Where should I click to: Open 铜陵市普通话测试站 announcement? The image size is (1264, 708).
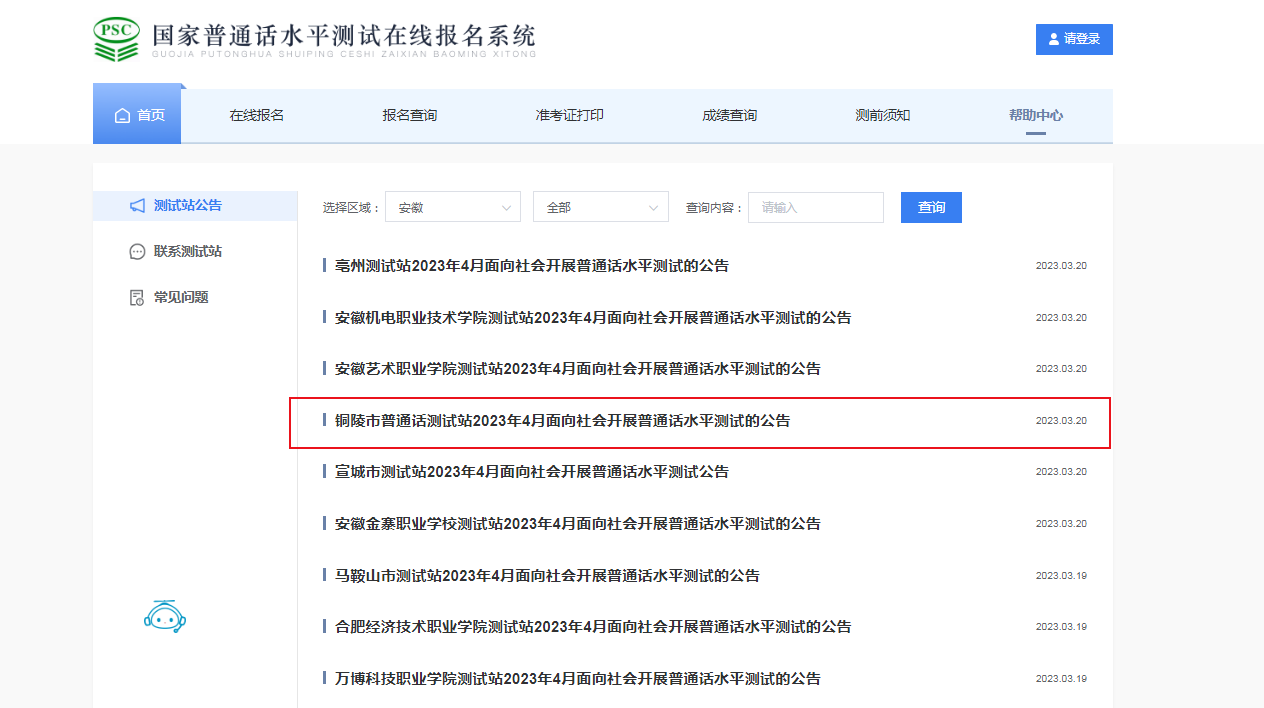tap(562, 421)
